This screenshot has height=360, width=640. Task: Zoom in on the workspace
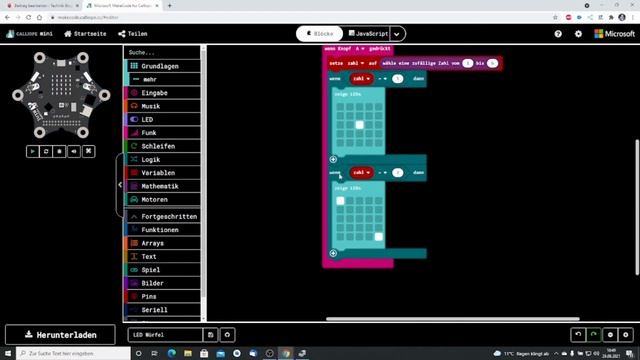pyautogui.click(x=626, y=335)
